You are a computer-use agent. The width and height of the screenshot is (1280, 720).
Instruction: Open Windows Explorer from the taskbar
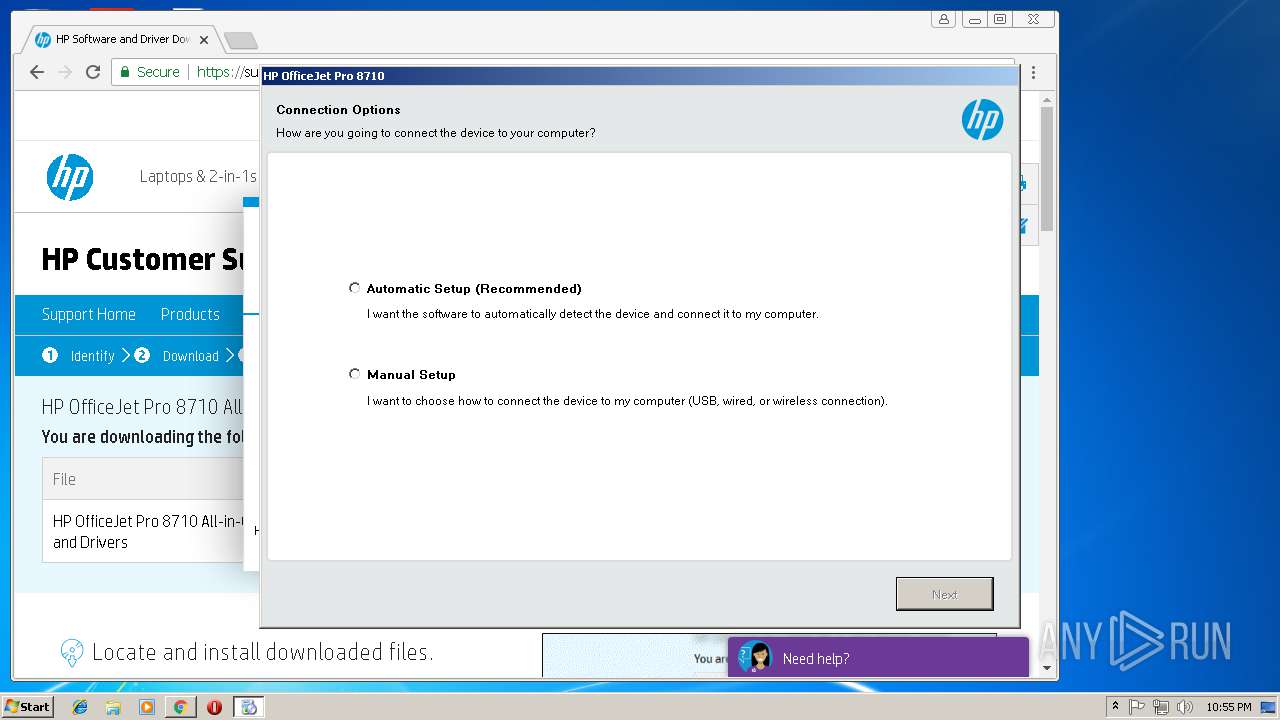tap(113, 707)
